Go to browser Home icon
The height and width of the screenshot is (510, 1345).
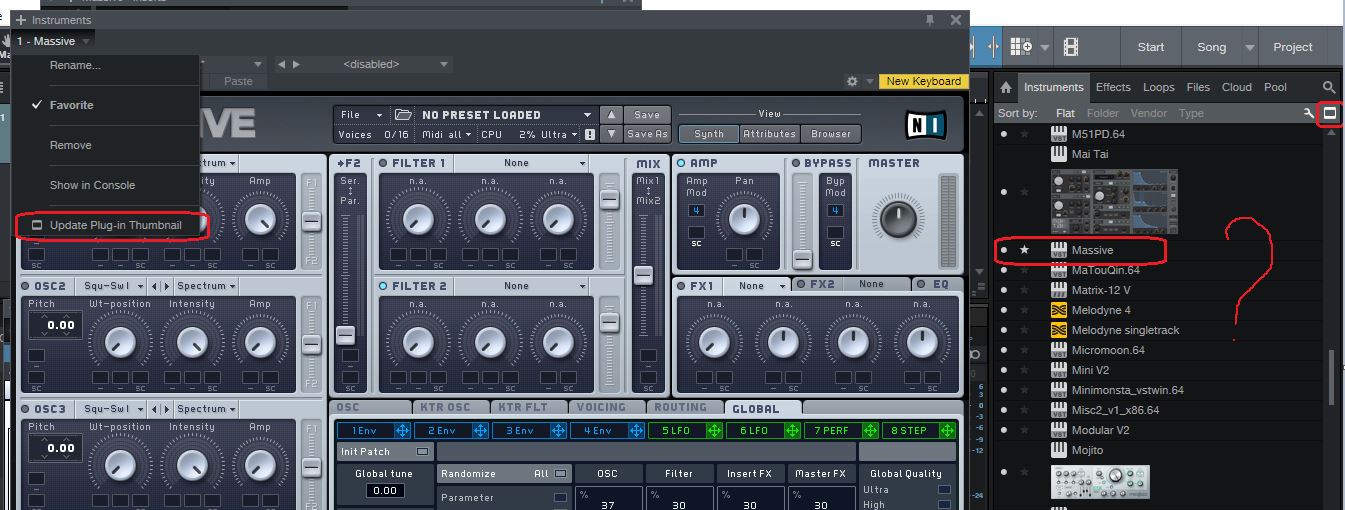[1007, 88]
